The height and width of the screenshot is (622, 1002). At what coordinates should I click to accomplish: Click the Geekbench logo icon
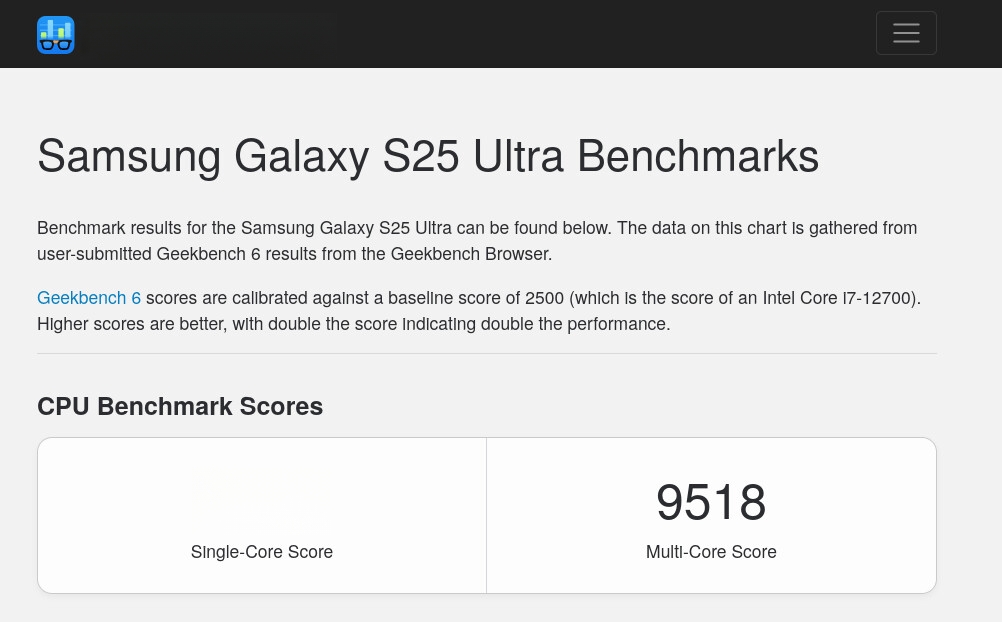coord(56,35)
